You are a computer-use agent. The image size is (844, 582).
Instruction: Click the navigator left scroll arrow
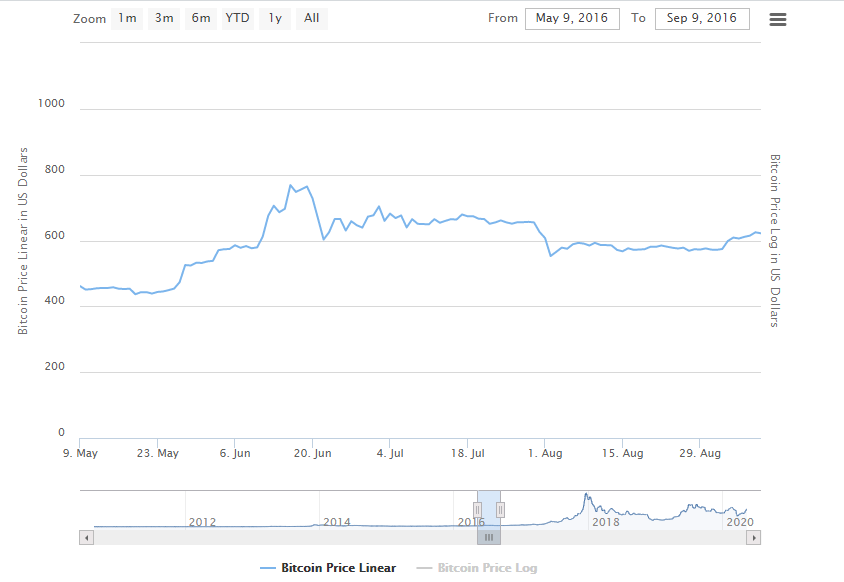tap(87, 537)
